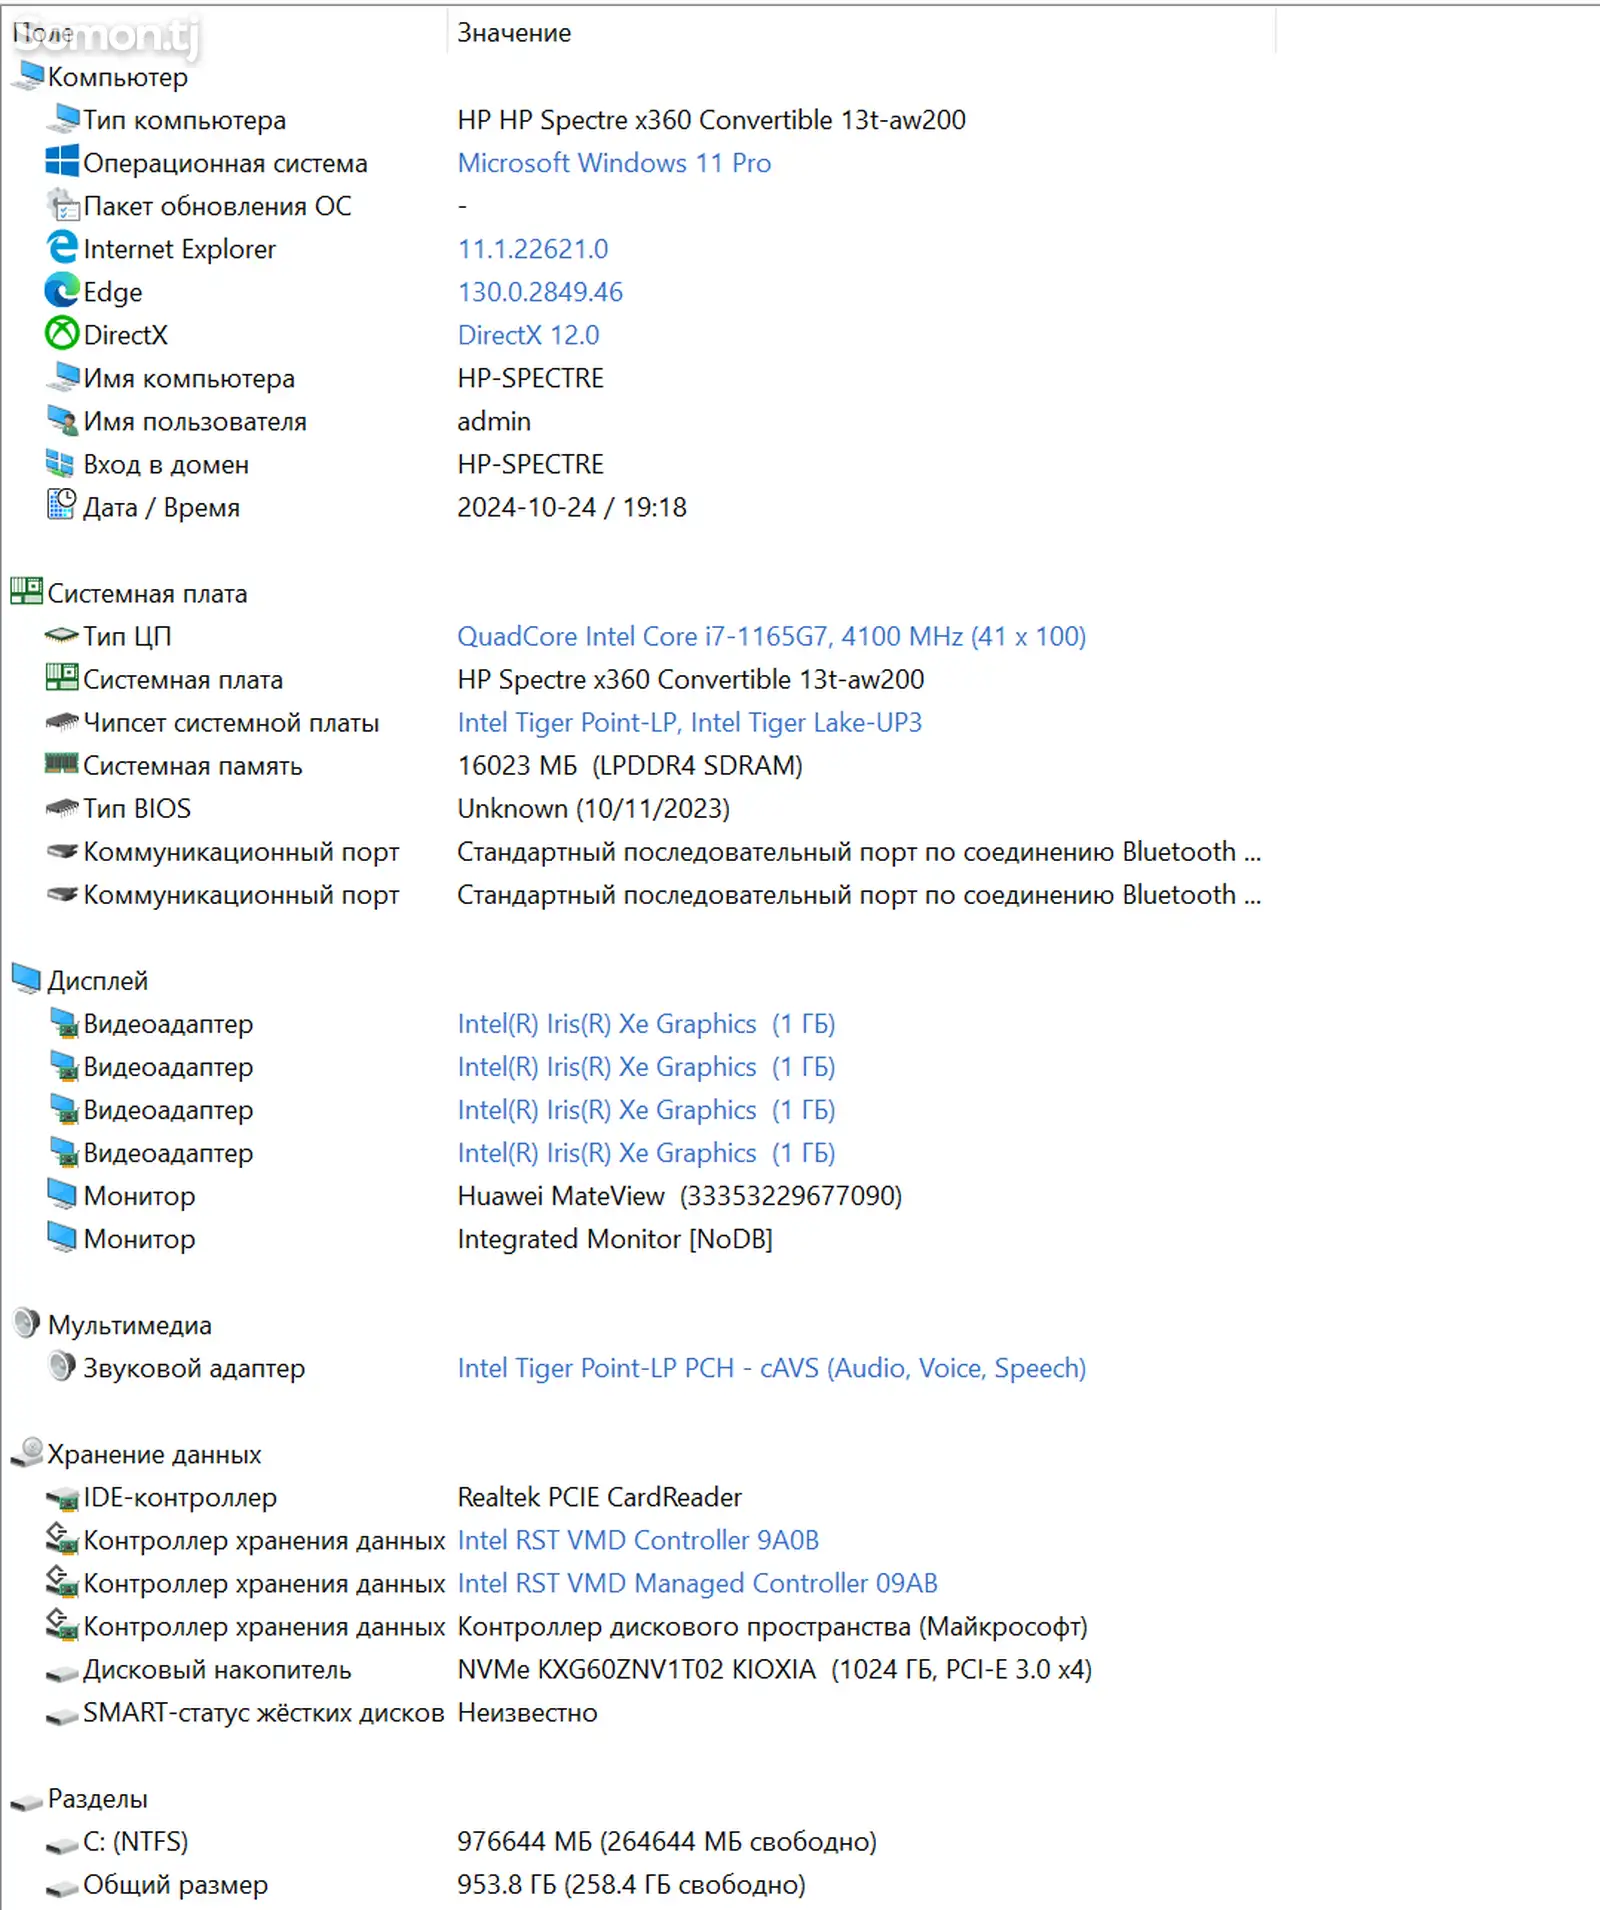Click the NVMe KXG60ZNV1T02 KIOXIA value
This screenshot has width=1600, height=1910.
tap(774, 1669)
